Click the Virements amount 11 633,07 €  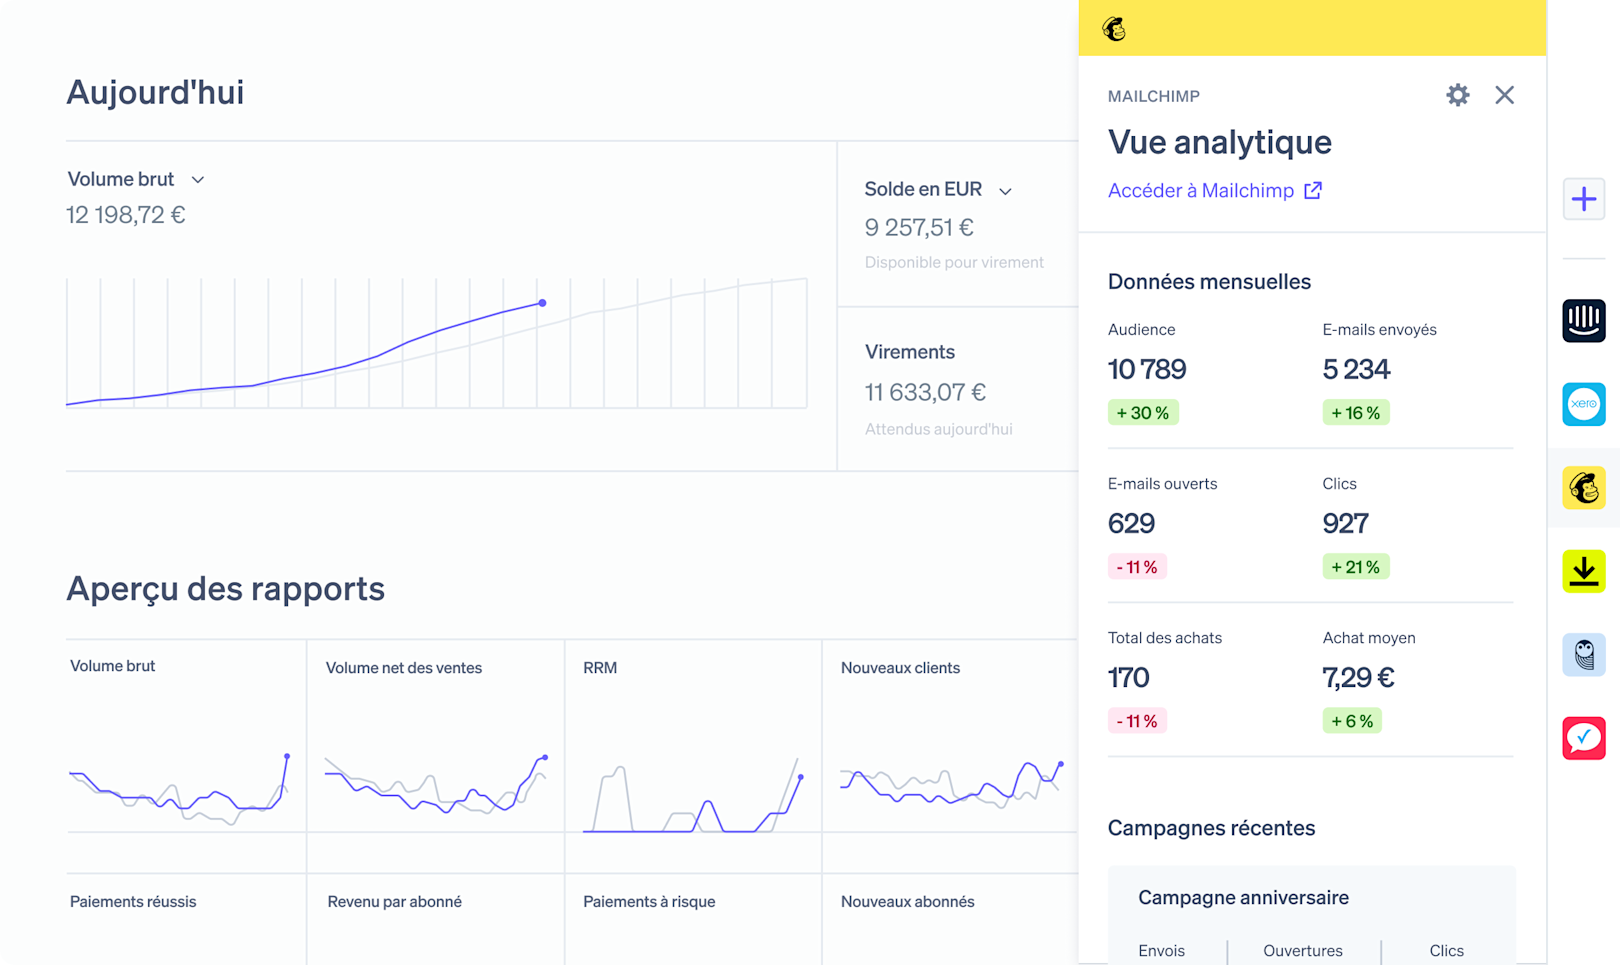[925, 392]
